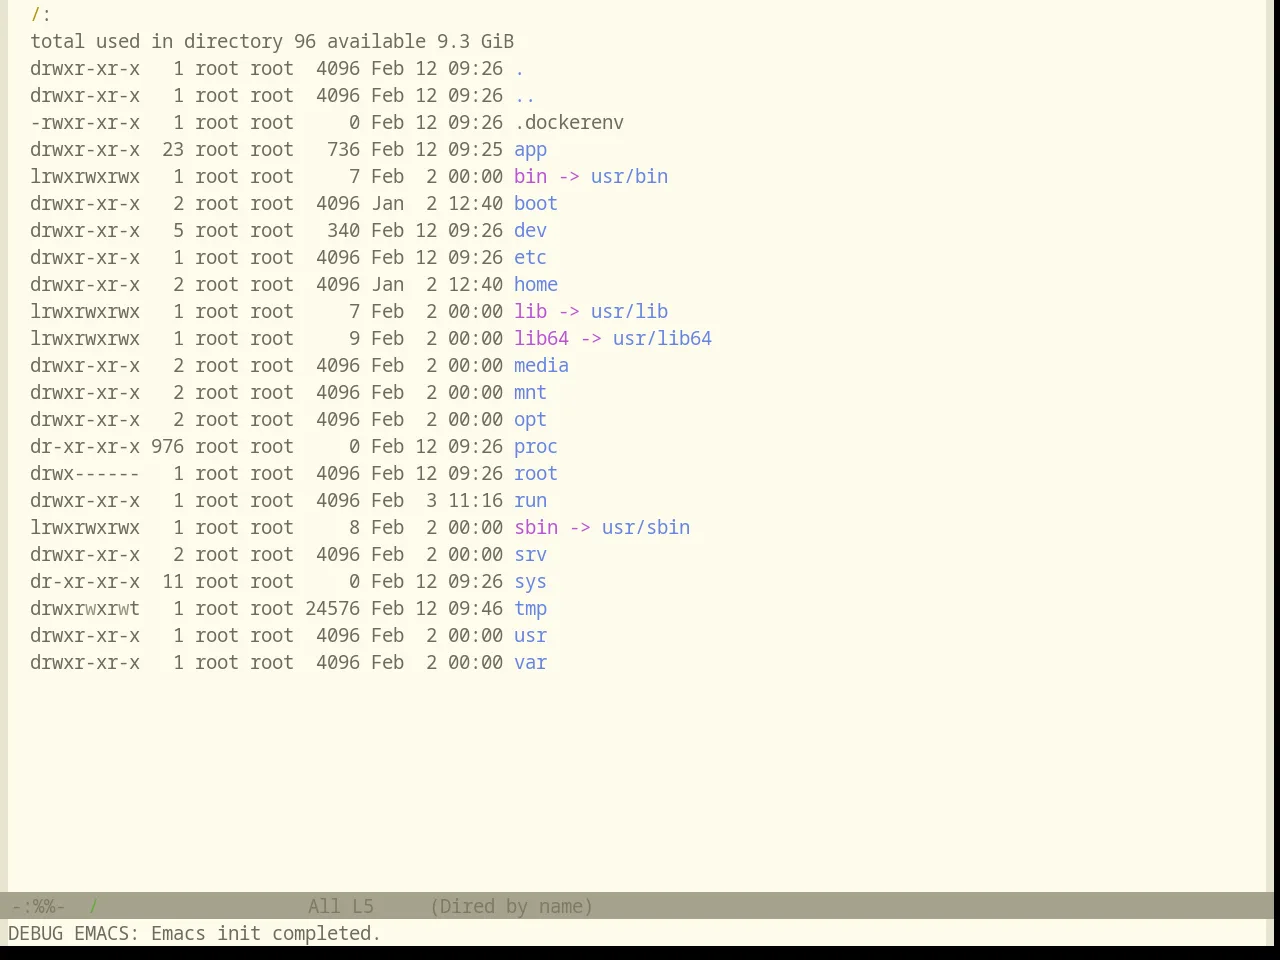The width and height of the screenshot is (1280, 960).
Task: Open the media directory entry
Action: (x=541, y=366)
